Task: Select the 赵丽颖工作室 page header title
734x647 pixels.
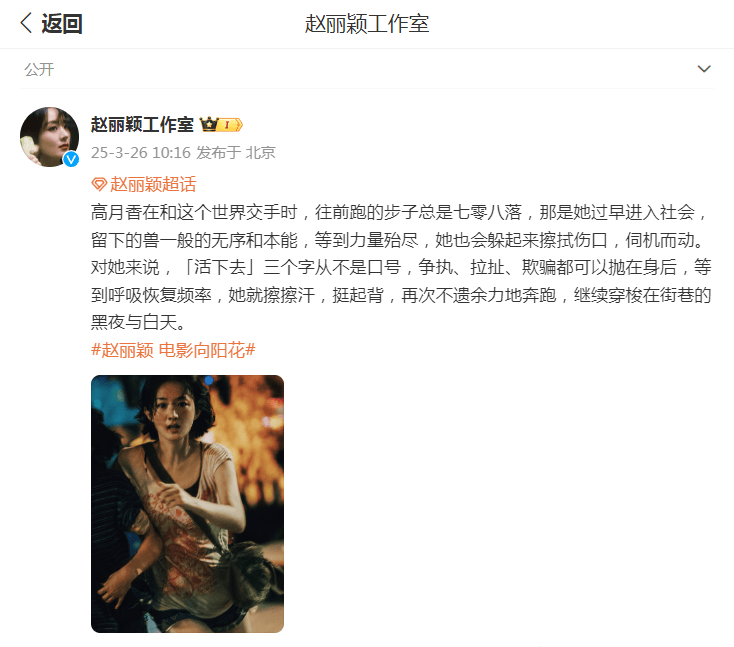Action: click(367, 23)
